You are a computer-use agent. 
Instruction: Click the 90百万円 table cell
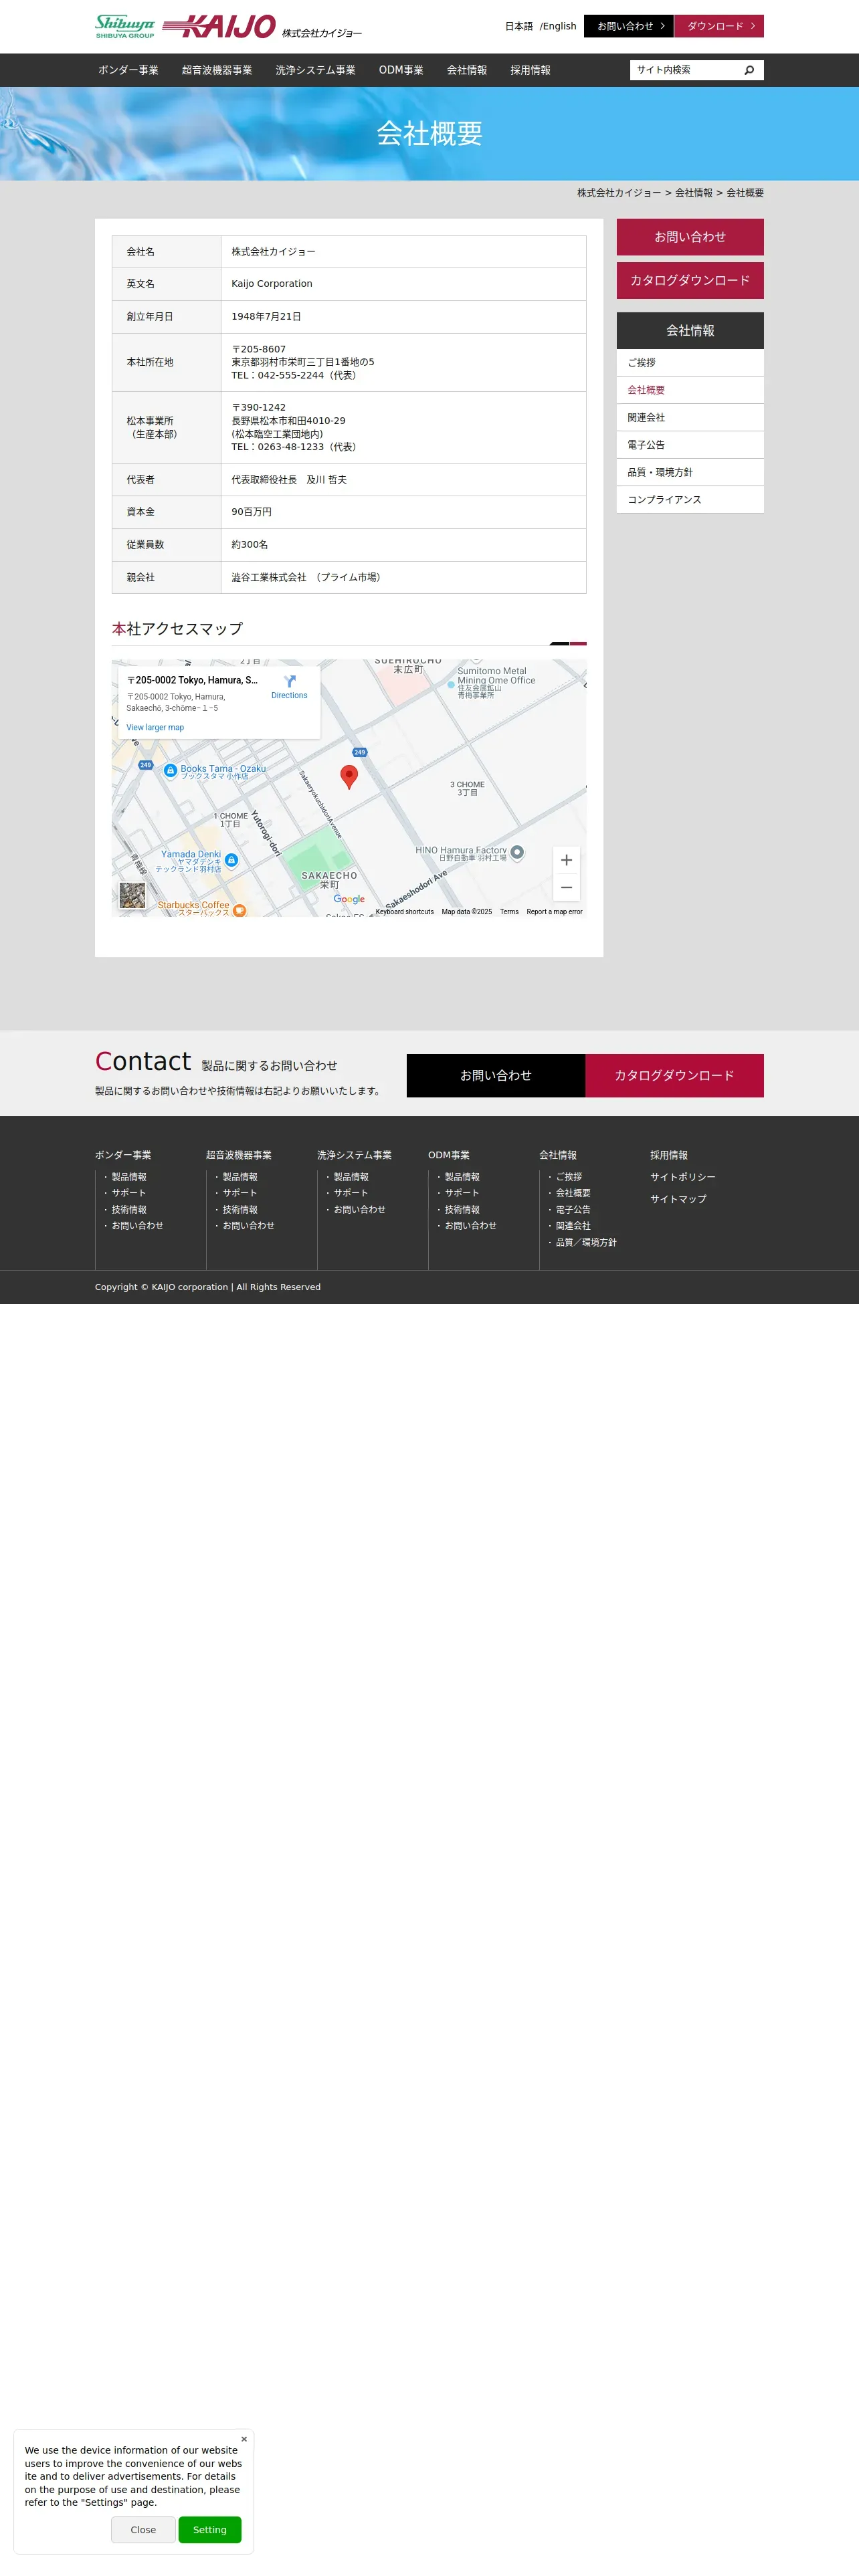click(403, 512)
